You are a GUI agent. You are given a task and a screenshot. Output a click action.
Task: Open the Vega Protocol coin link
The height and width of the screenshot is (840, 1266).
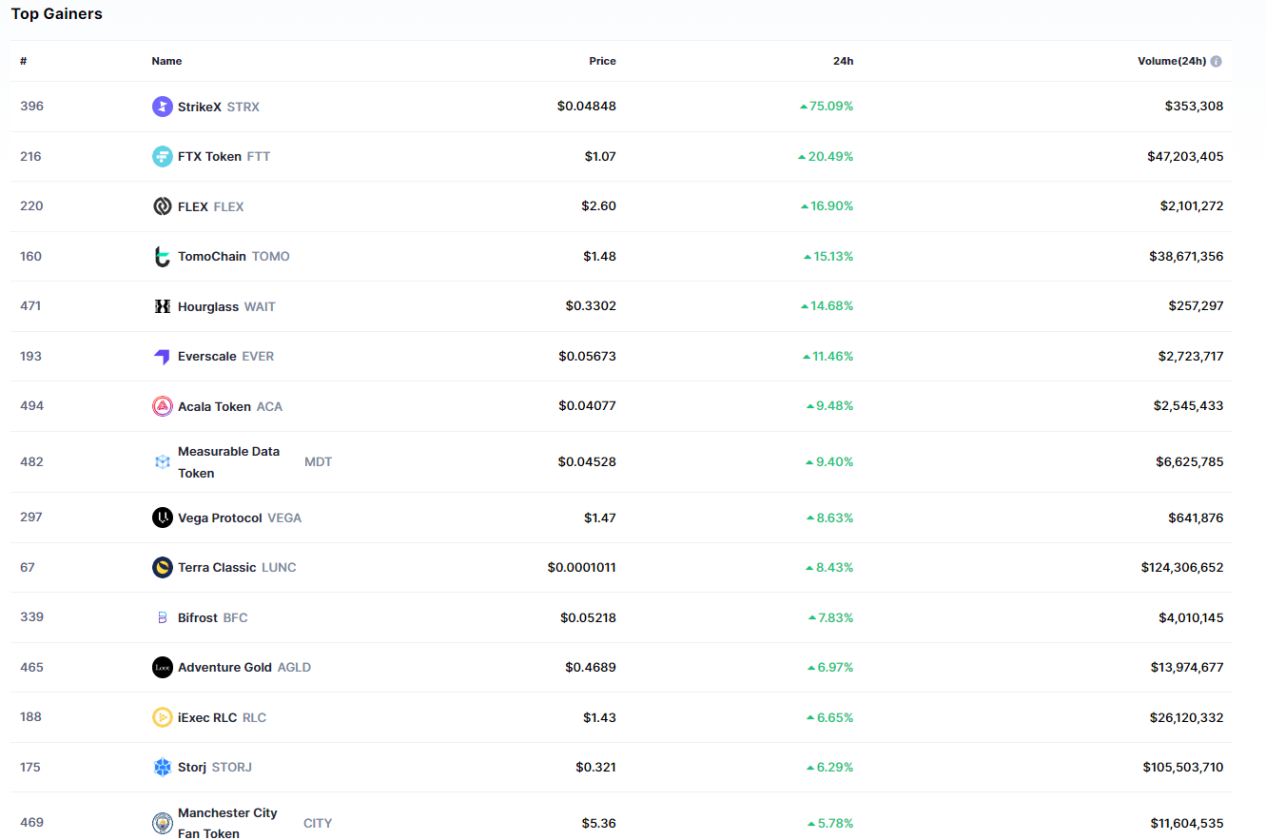(x=220, y=518)
